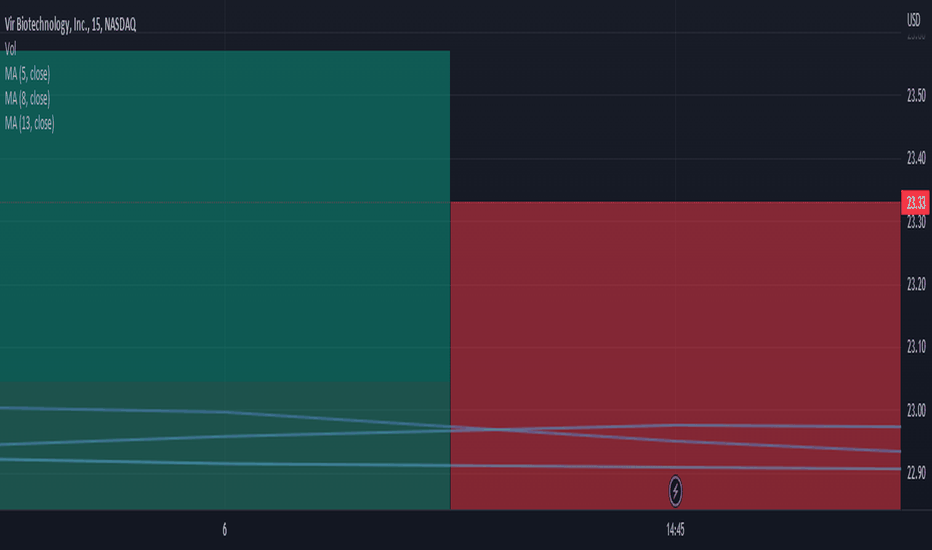The image size is (932, 550).
Task: Click the USD currency label
Action: [x=914, y=20]
